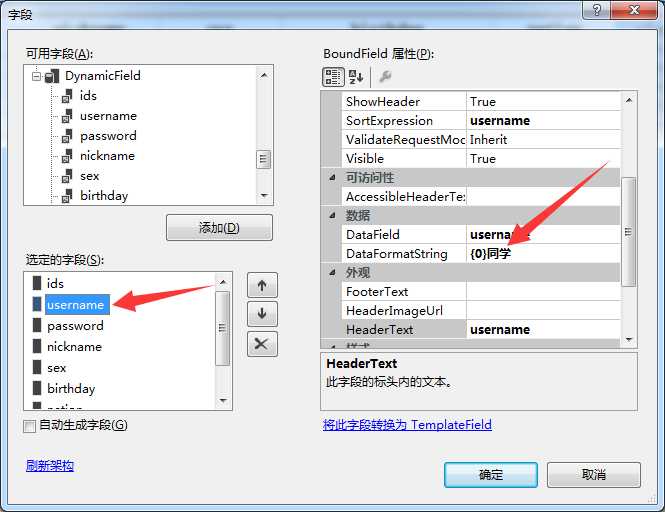Image resolution: width=665 pixels, height=512 pixels.
Task: Click the field icon beside ids in selected fields
Action: click(x=37, y=283)
